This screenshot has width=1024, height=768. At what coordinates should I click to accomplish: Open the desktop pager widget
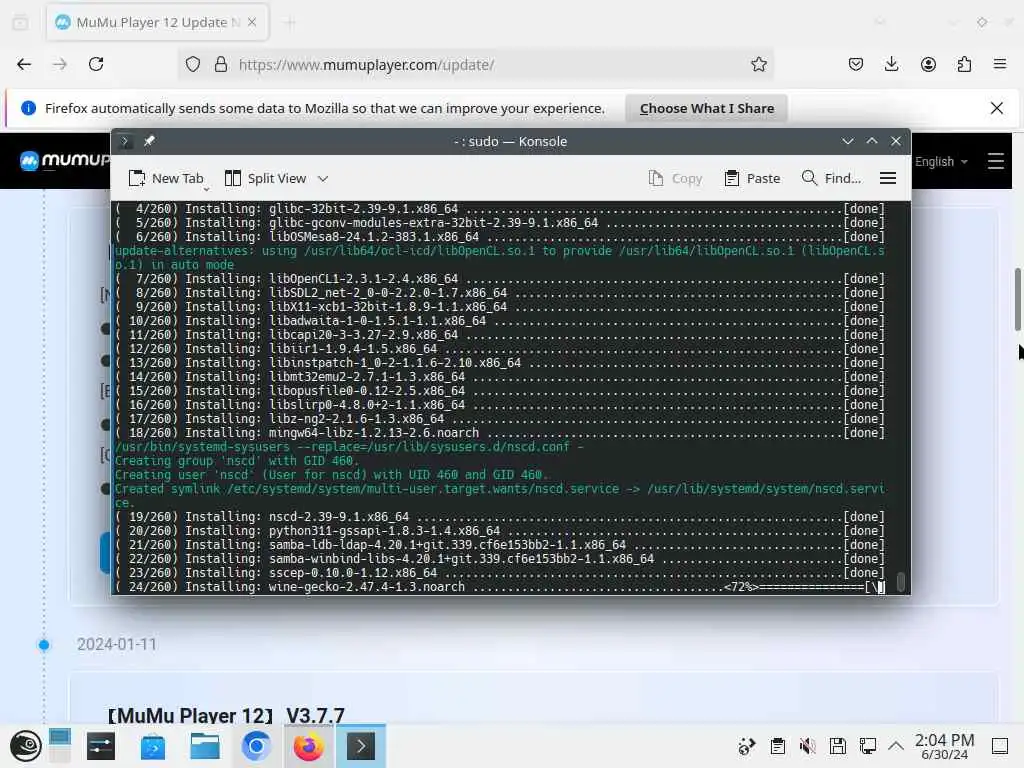(59, 746)
